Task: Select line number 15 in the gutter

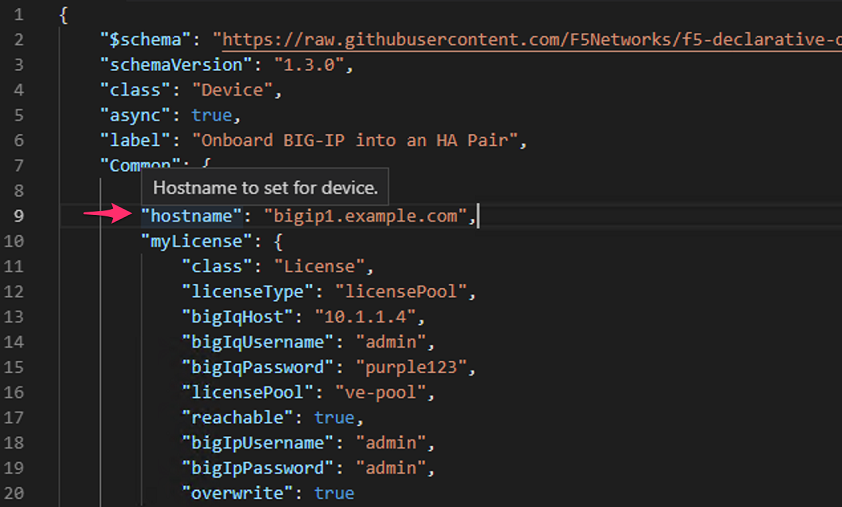Action: point(14,367)
